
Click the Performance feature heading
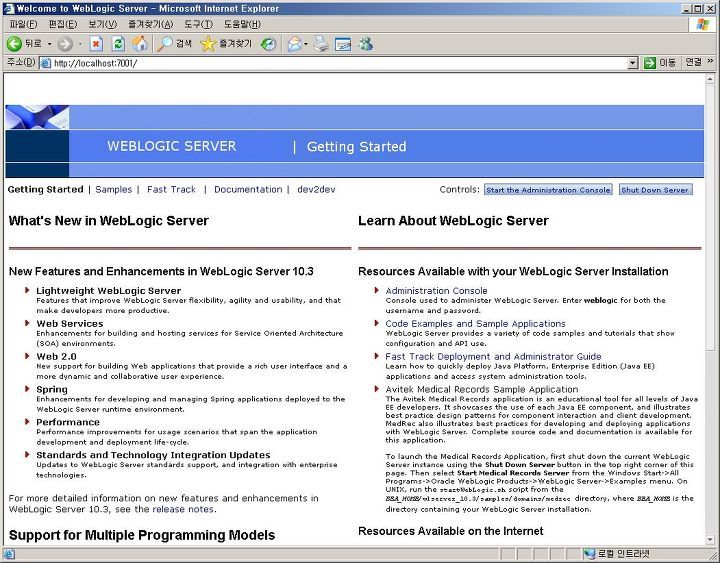coord(68,422)
